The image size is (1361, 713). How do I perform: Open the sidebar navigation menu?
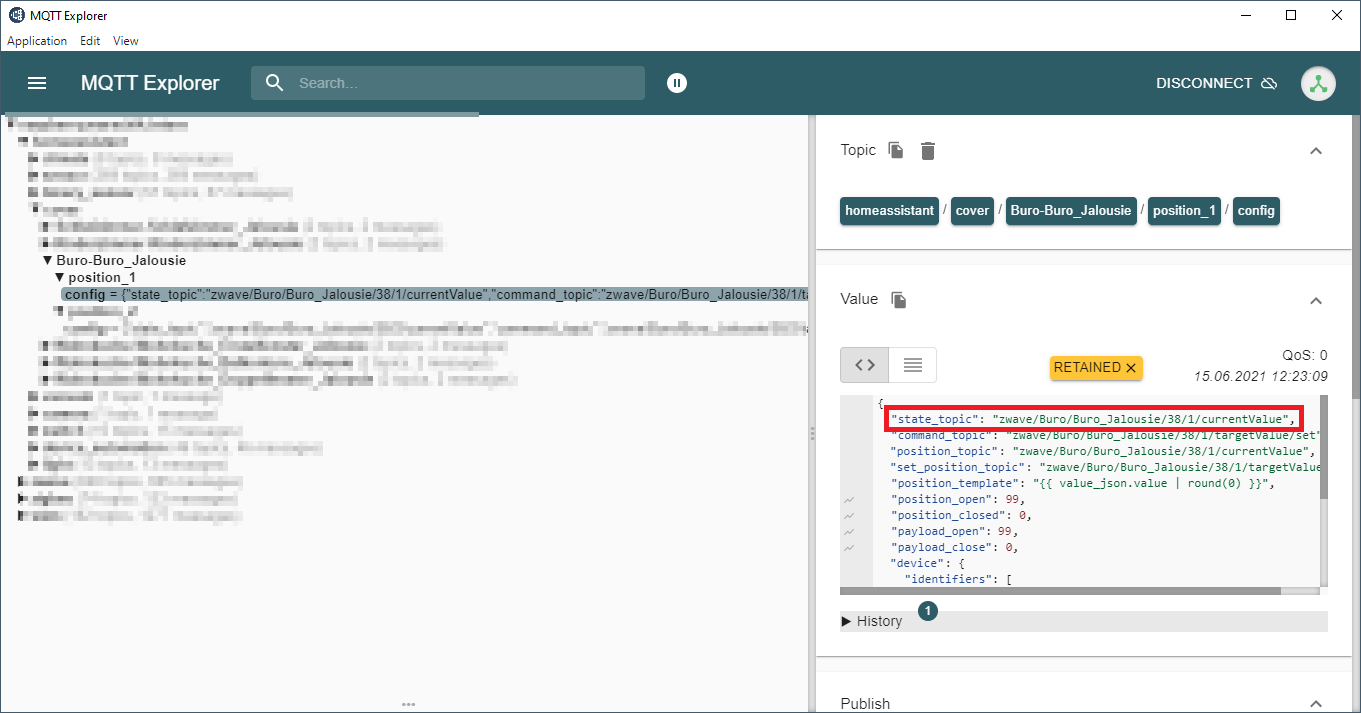pyautogui.click(x=37, y=83)
